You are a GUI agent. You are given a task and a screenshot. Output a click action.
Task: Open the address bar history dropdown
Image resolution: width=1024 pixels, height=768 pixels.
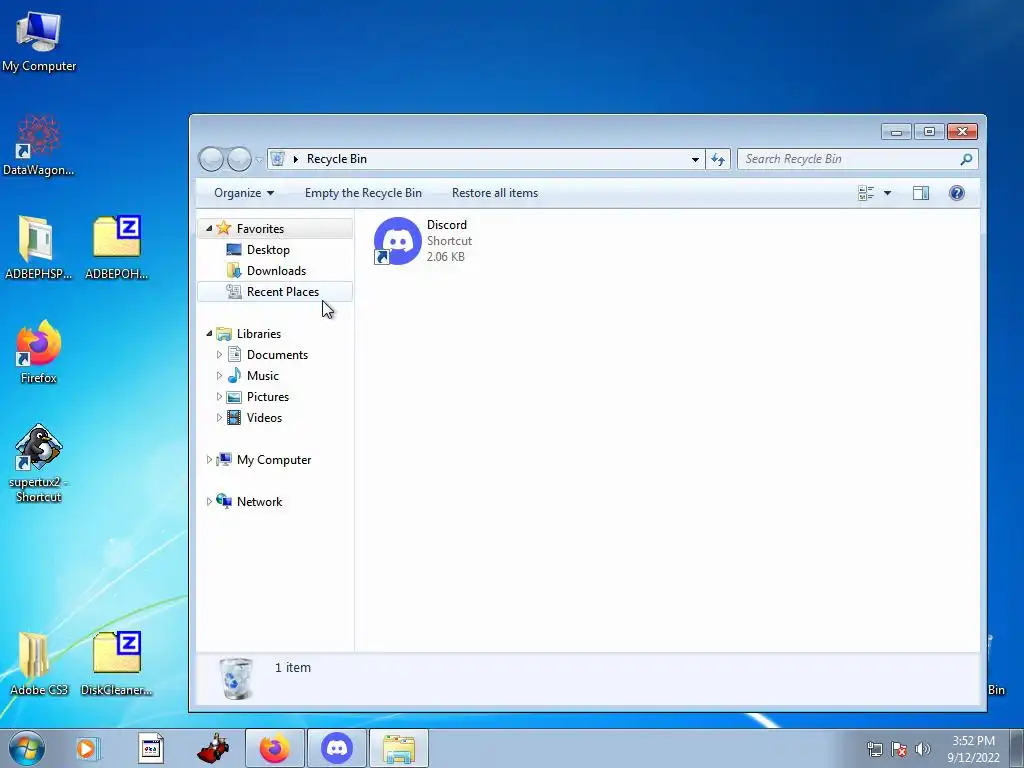click(x=695, y=159)
